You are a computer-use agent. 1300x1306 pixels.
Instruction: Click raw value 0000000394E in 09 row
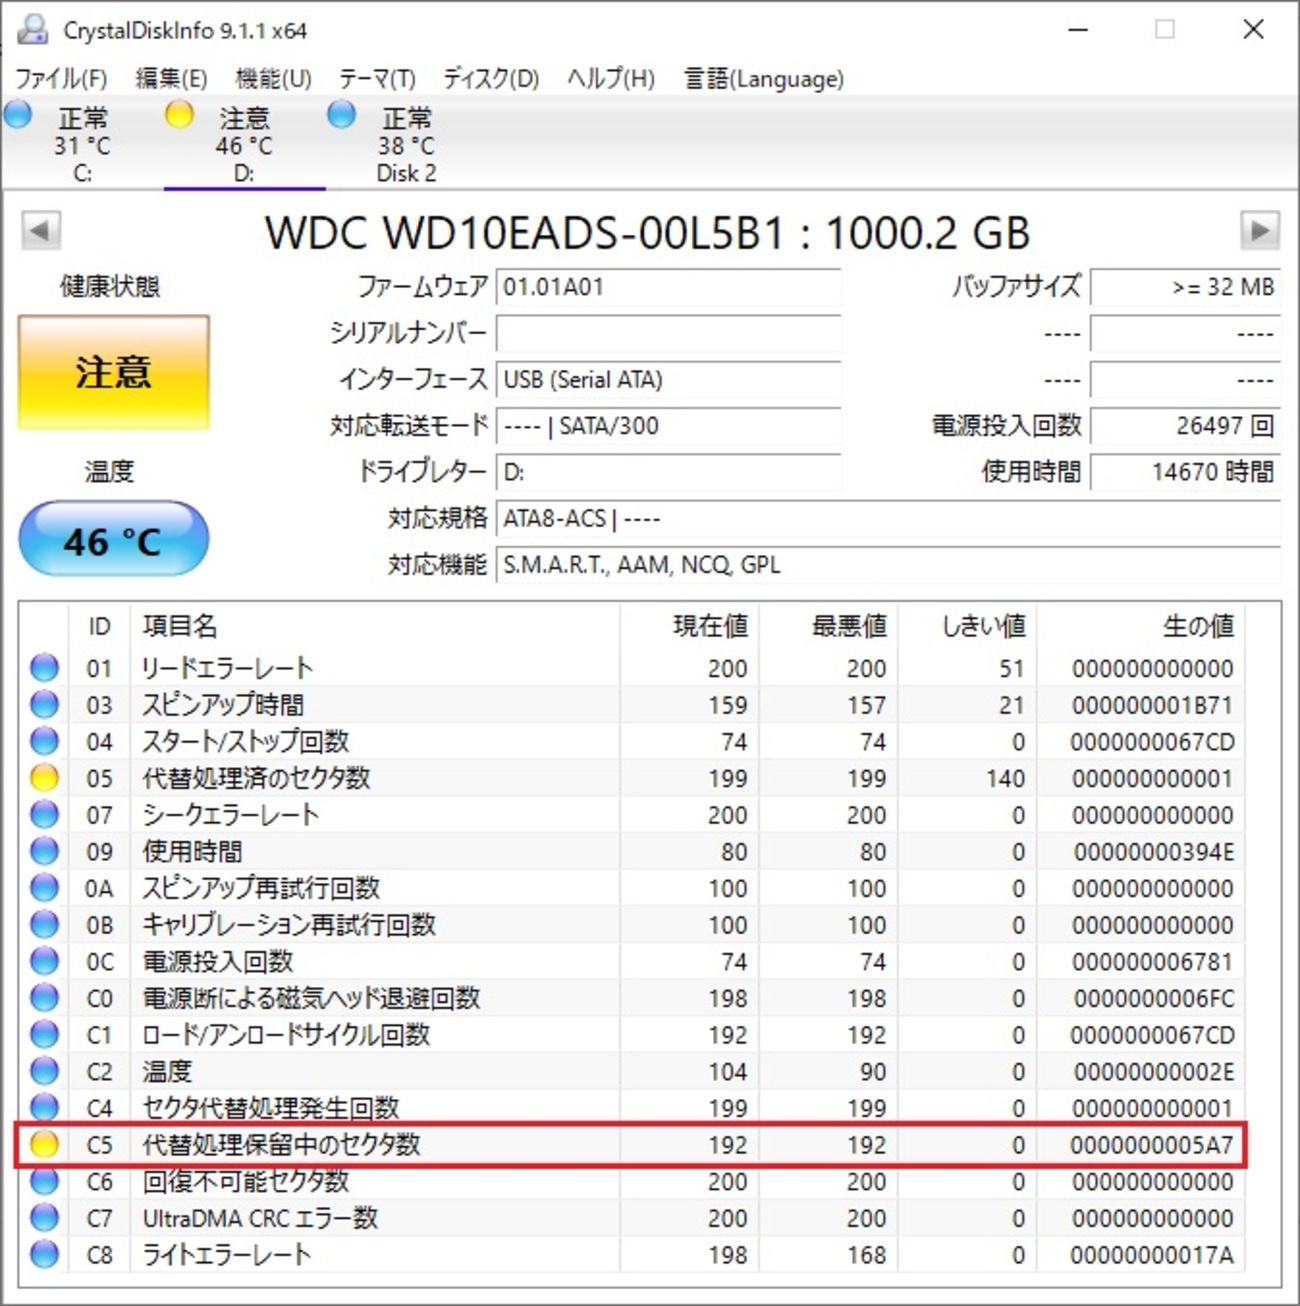point(1154,852)
